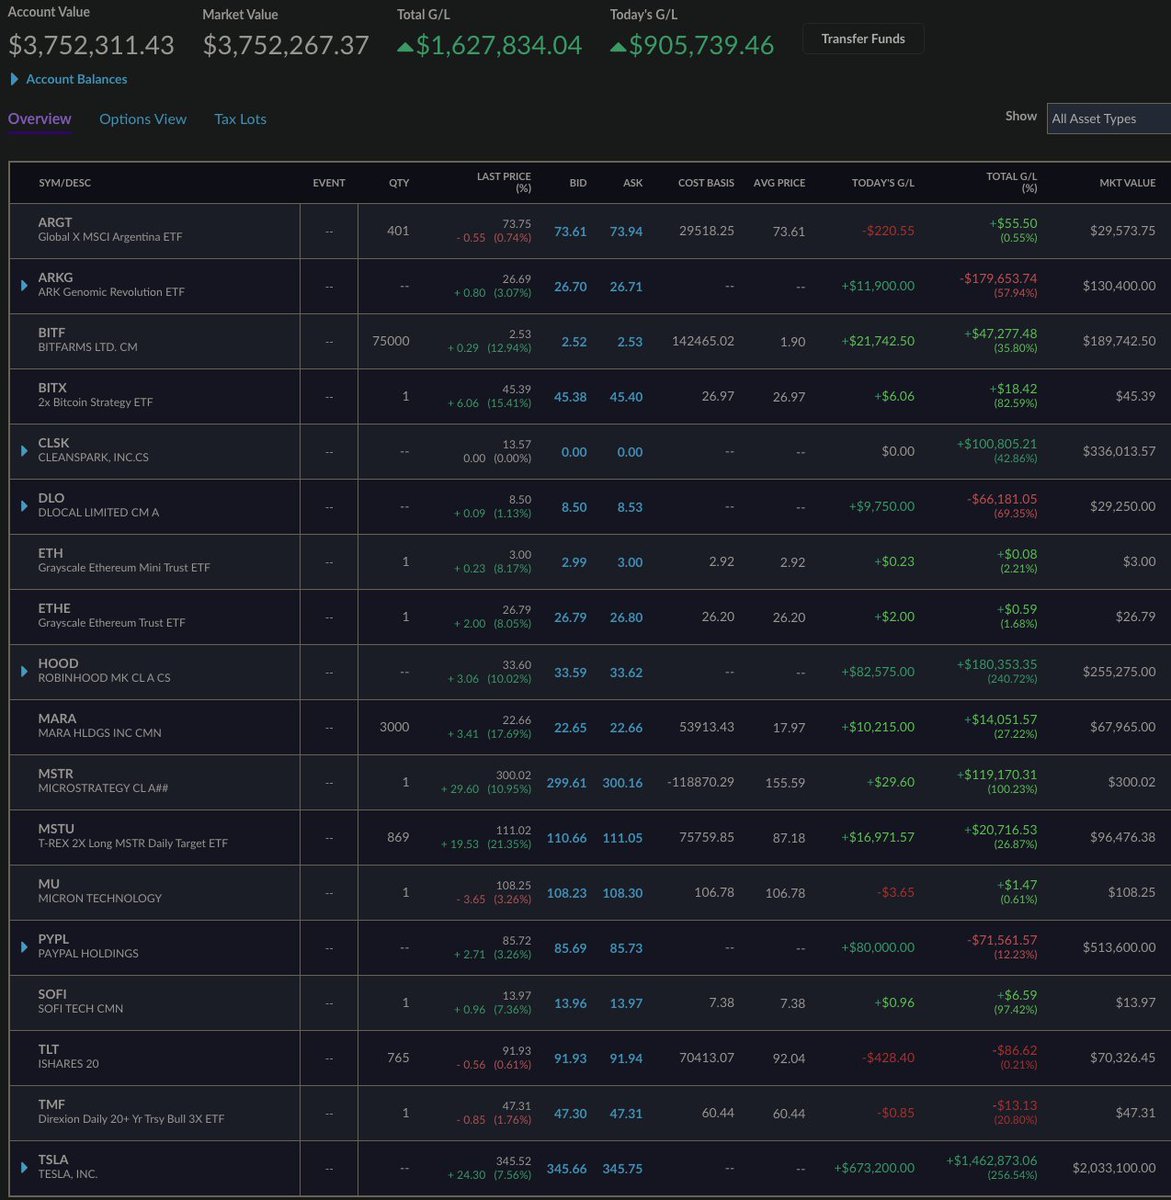This screenshot has height=1200, width=1171.
Task: Open the TLT symbol
Action: tap(50, 1049)
